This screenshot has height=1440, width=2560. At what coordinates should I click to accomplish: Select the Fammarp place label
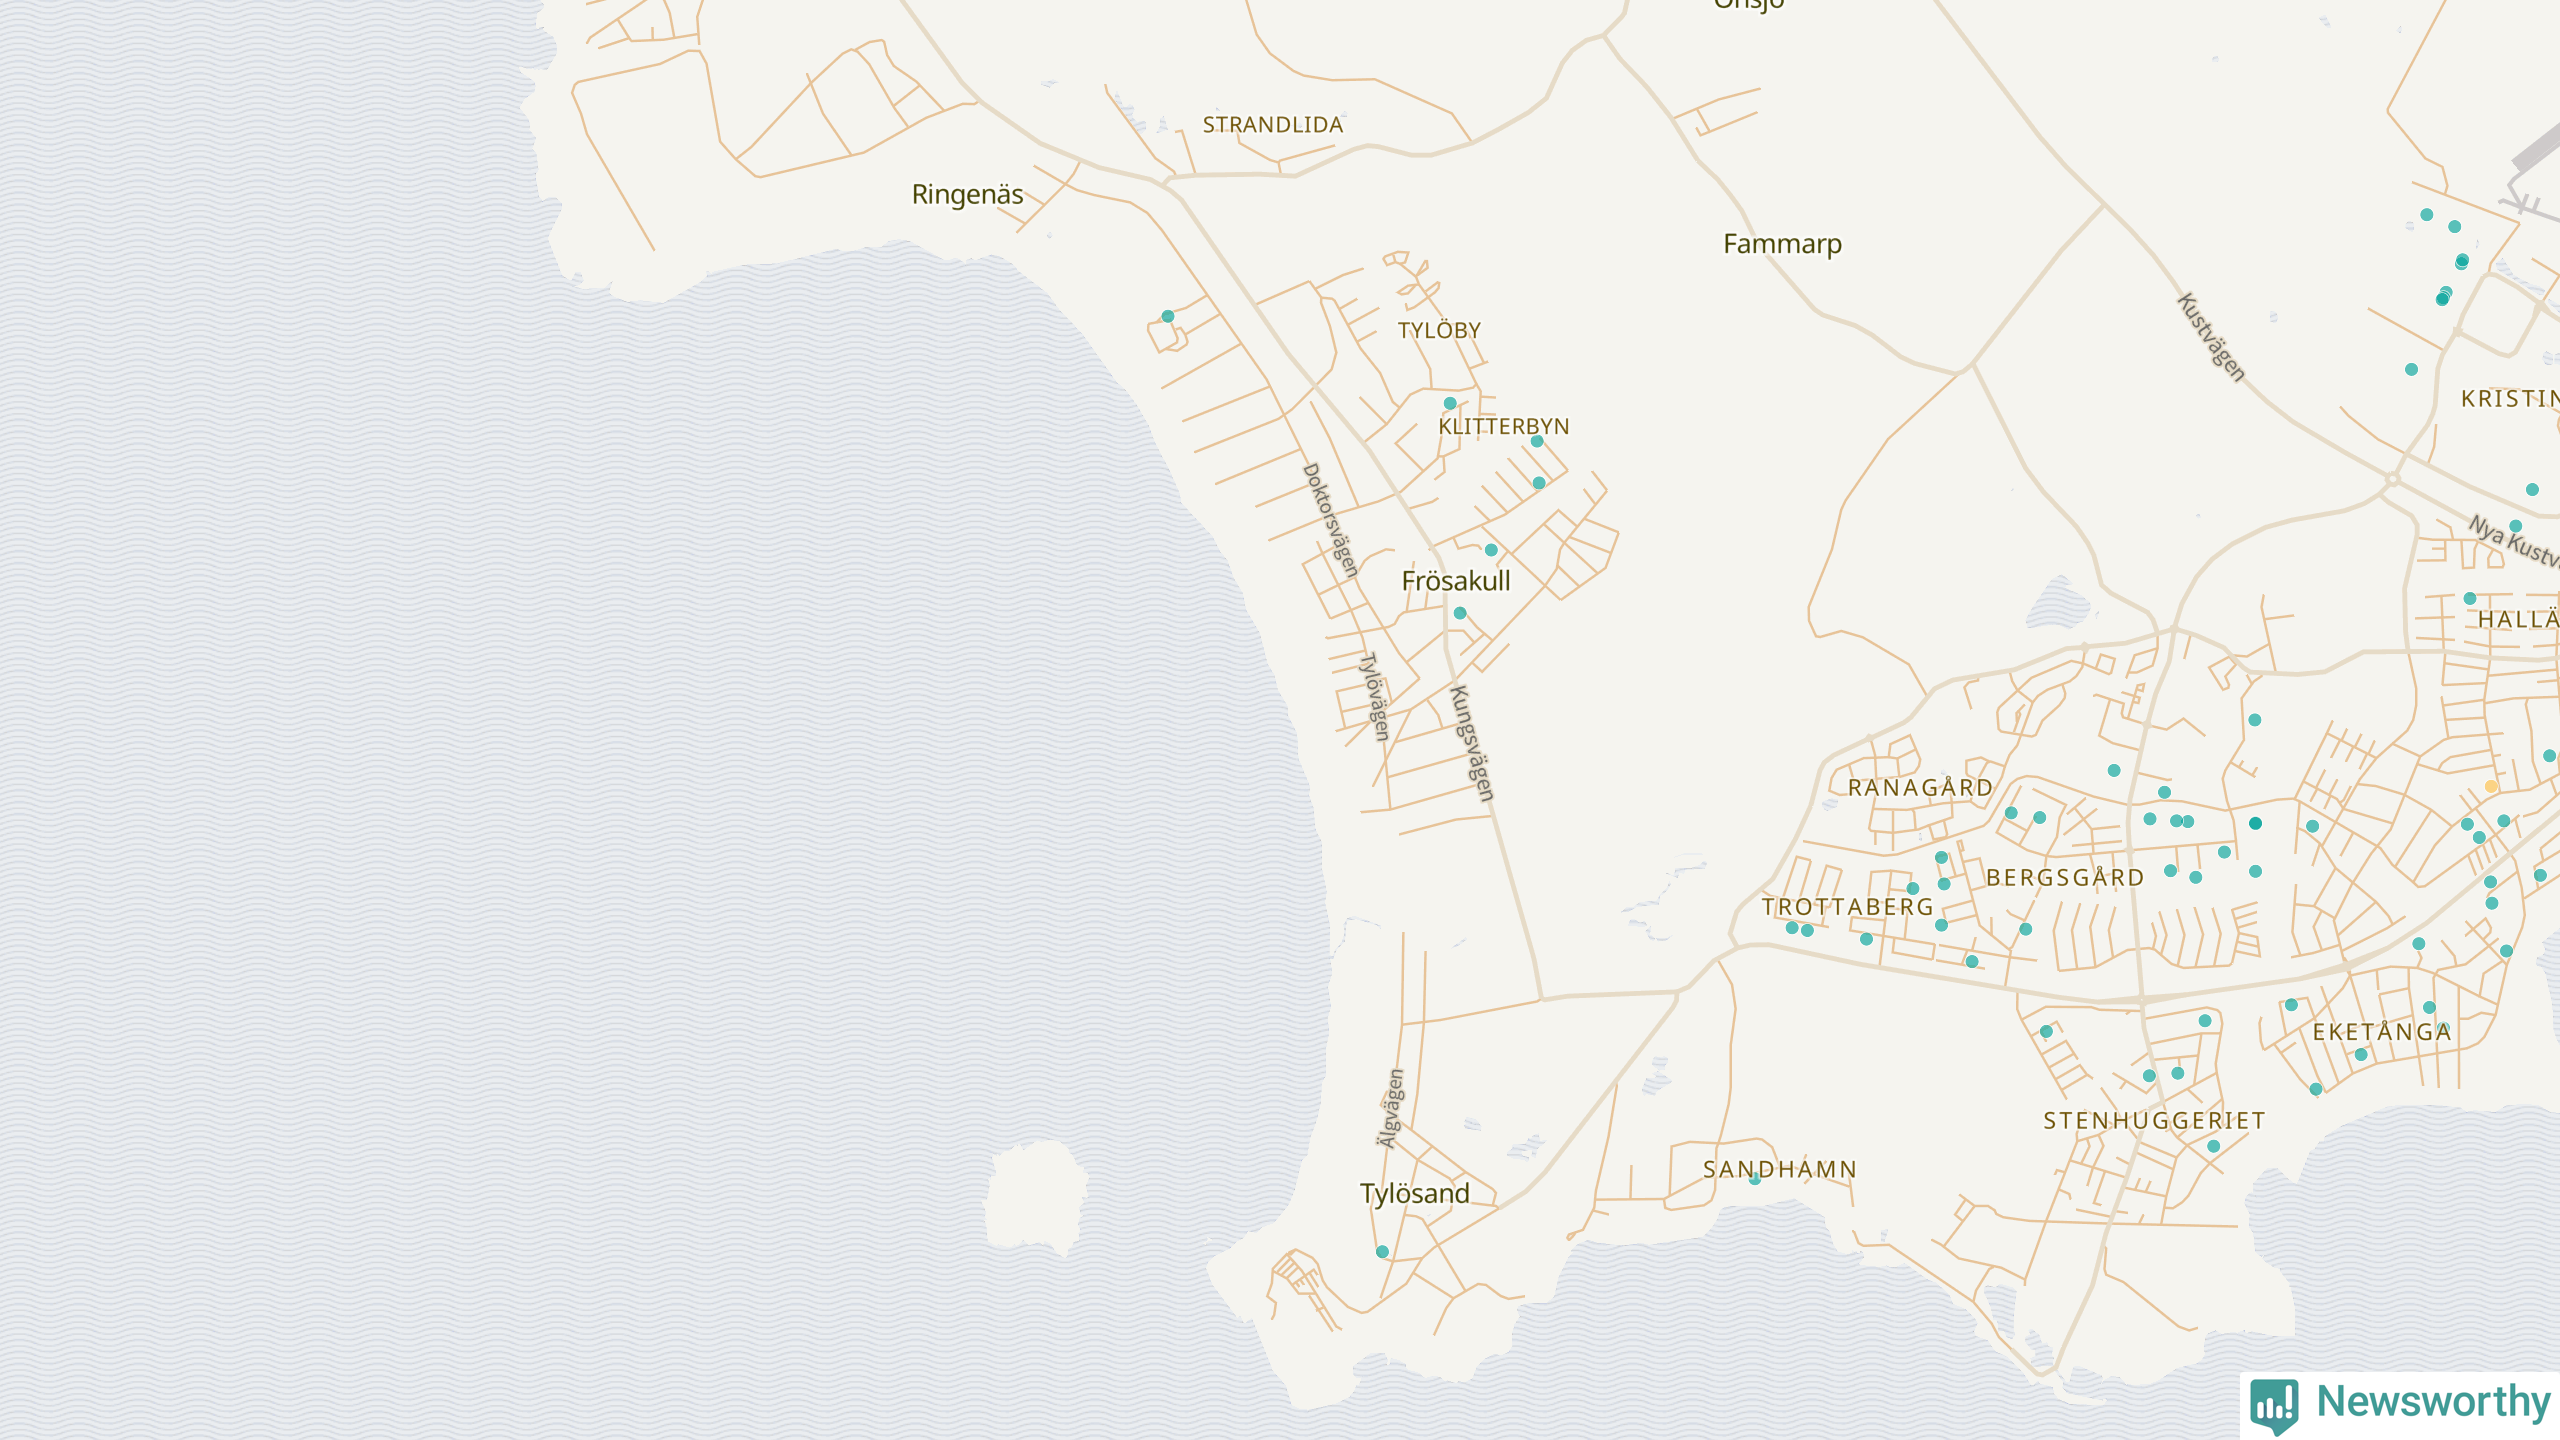1782,244
